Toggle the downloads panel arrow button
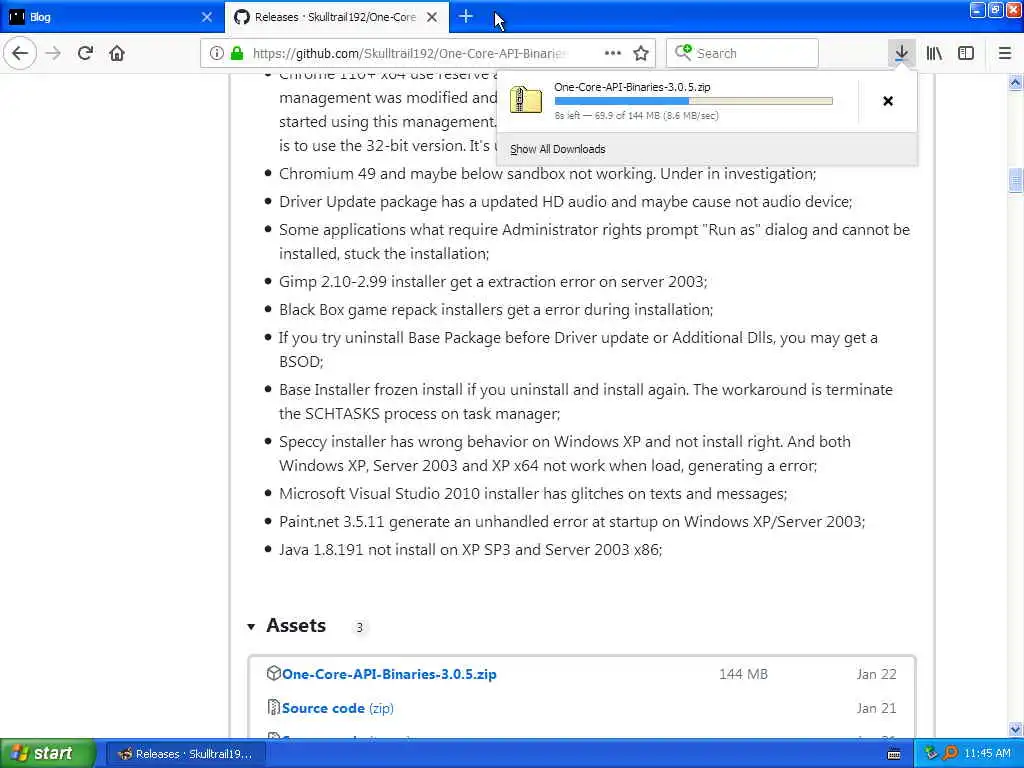Viewport: 1024px width, 768px height. pos(901,53)
